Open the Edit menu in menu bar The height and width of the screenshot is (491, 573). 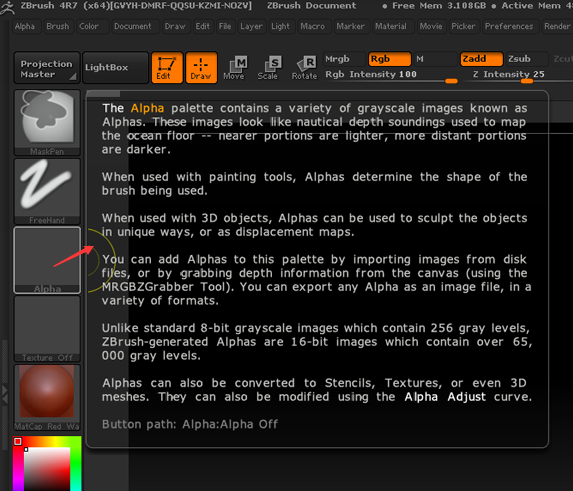(x=202, y=26)
